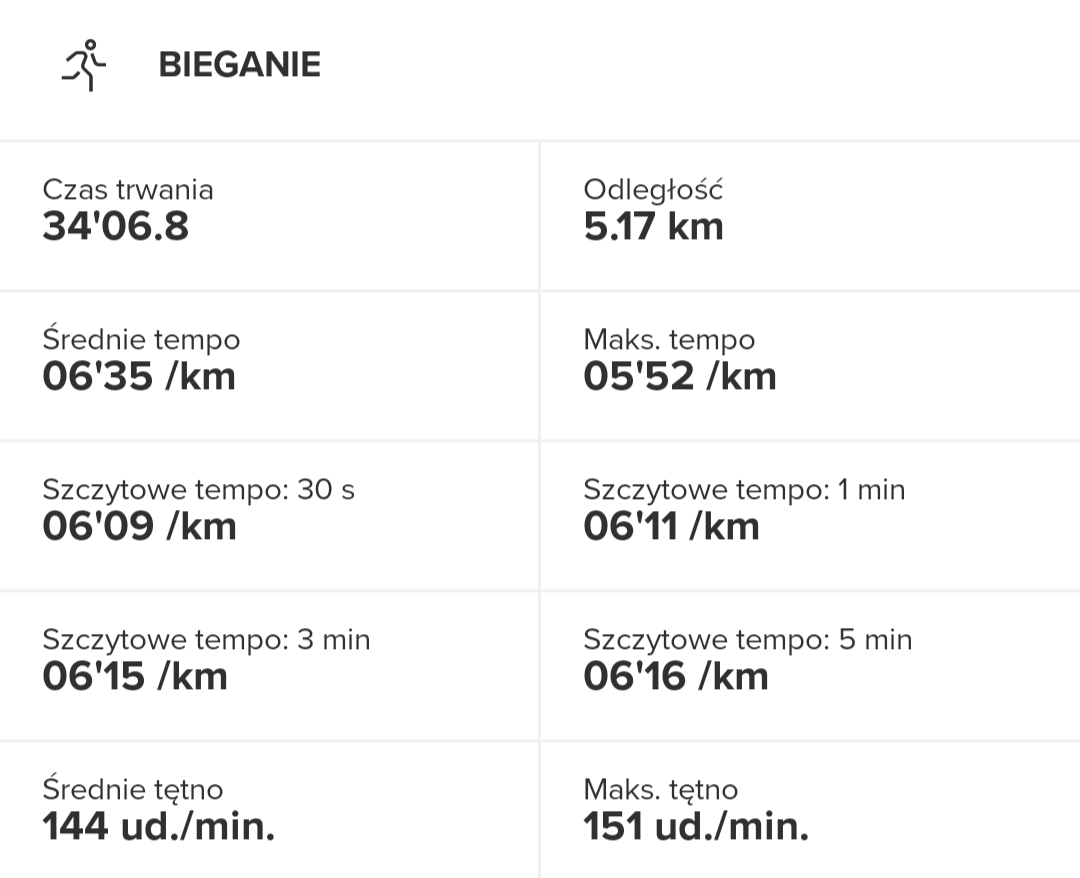The width and height of the screenshot is (1080, 878).
Task: Open the Szczytowe tempo: 1 min label
Action: coord(744,489)
